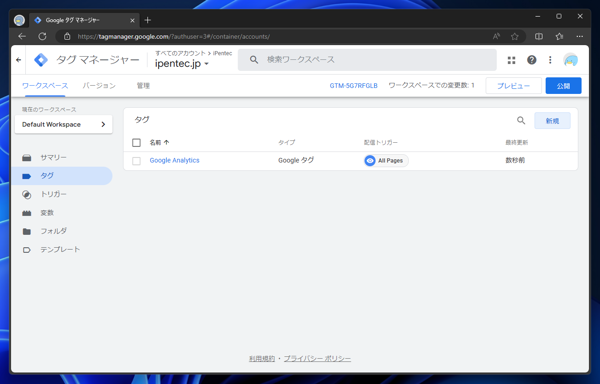This screenshot has width=600, height=384.
Task: Sort by the 名前 column header arrow
Action: coord(166,142)
